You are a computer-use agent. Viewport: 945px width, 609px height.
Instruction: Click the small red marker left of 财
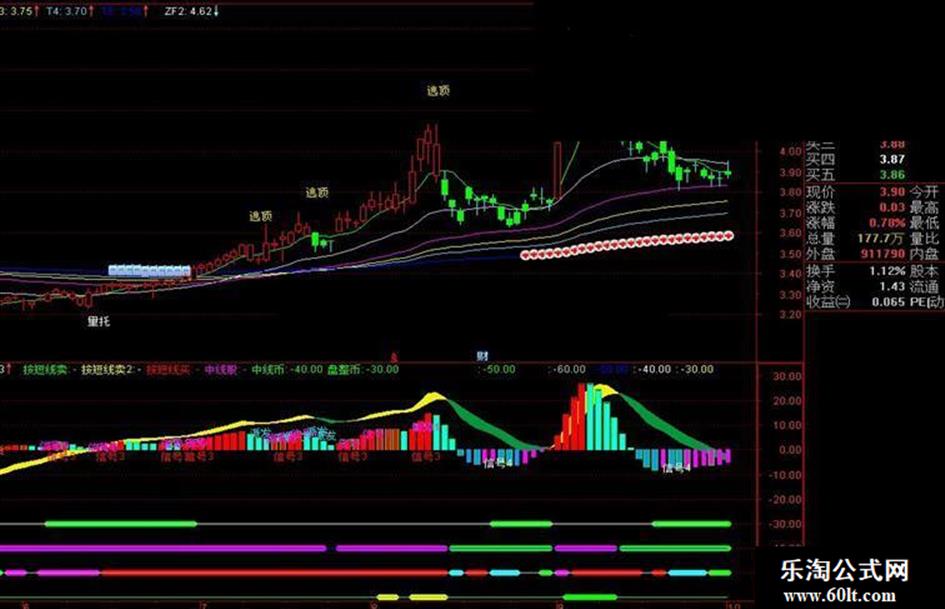394,356
